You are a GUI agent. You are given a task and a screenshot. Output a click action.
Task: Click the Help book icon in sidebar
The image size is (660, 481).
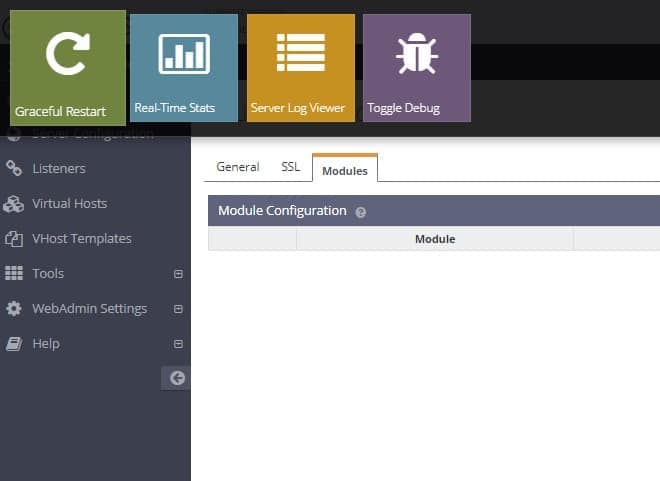click(14, 344)
